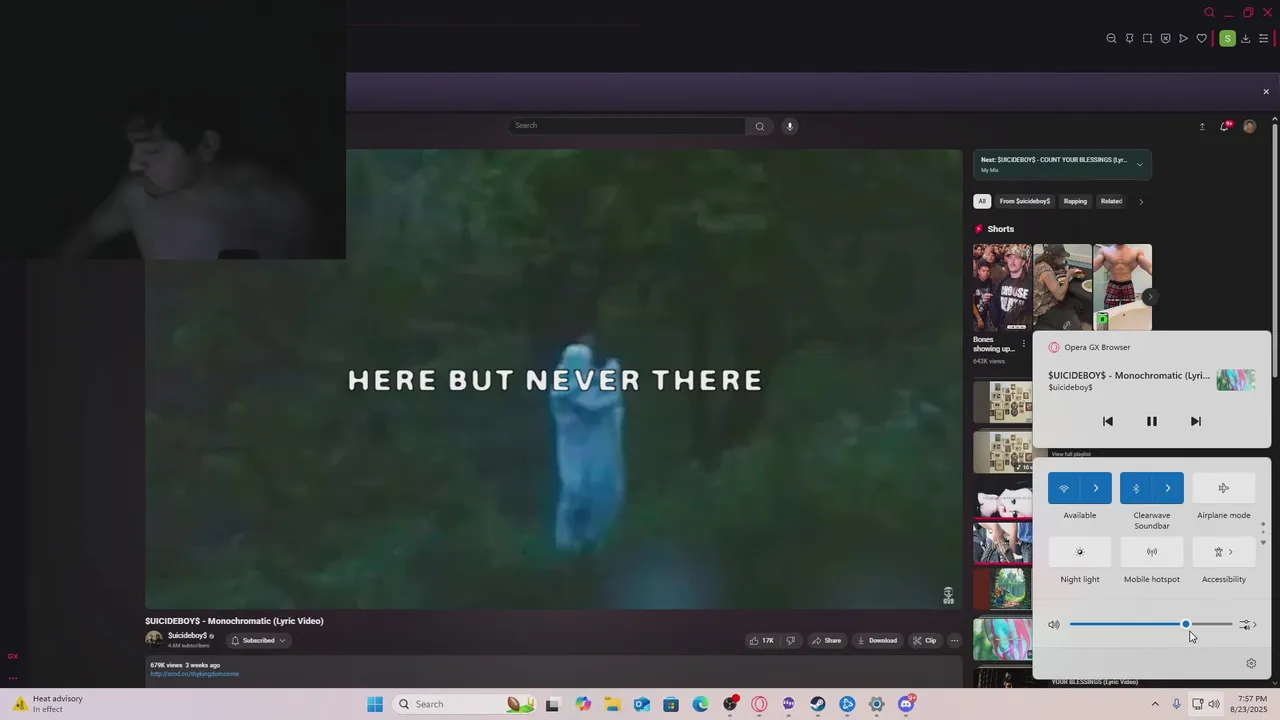Open Opera downloads icon
1280x720 pixels.
pyautogui.click(x=1245, y=39)
